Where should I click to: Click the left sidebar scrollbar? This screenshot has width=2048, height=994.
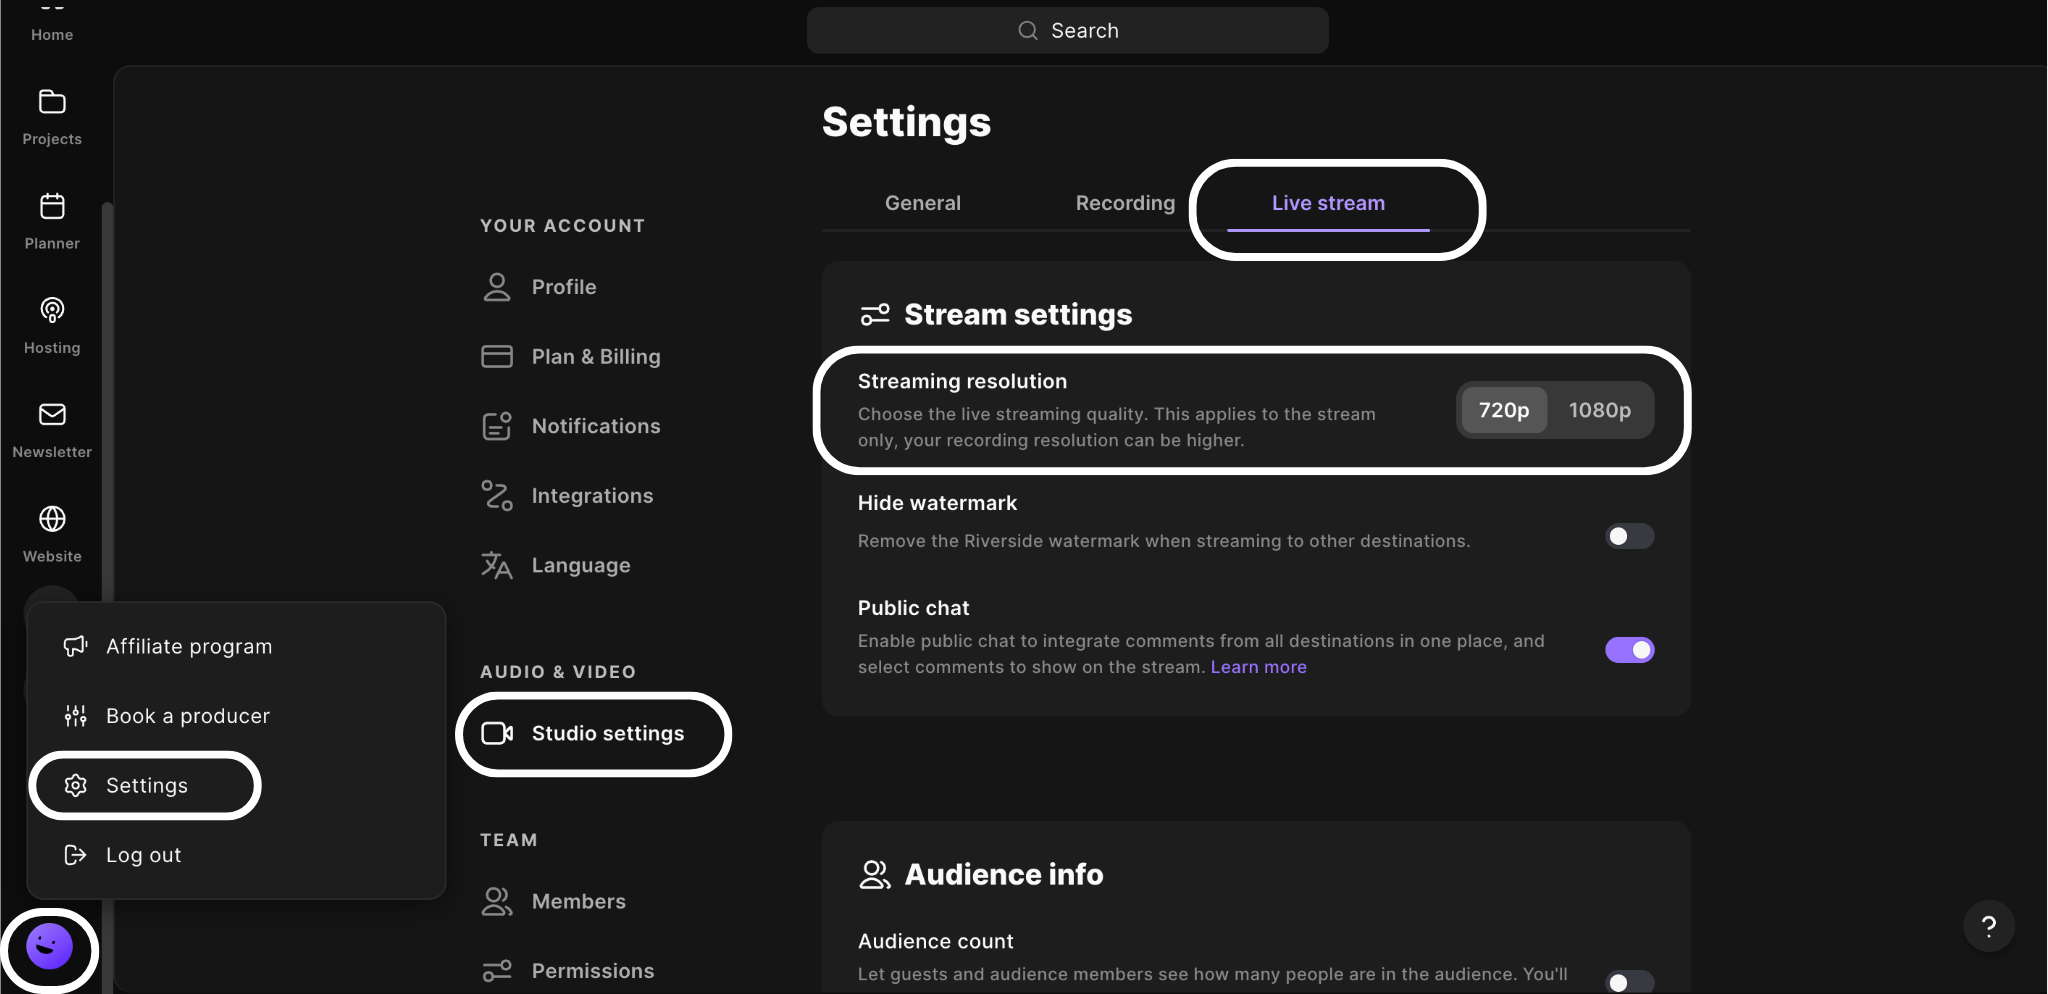click(107, 596)
